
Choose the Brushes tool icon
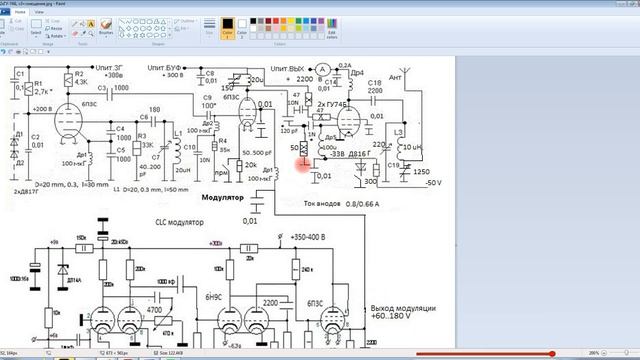(x=106, y=24)
